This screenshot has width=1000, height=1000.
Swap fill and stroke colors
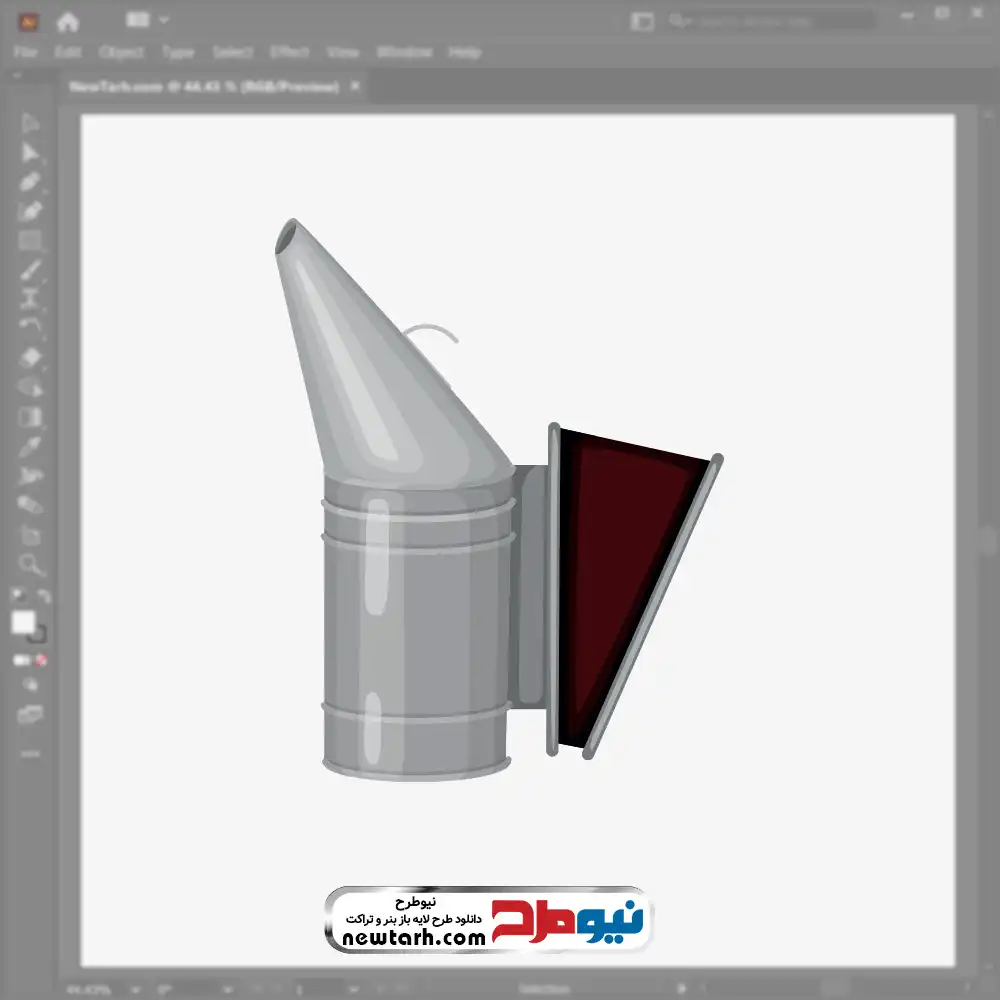click(43, 596)
